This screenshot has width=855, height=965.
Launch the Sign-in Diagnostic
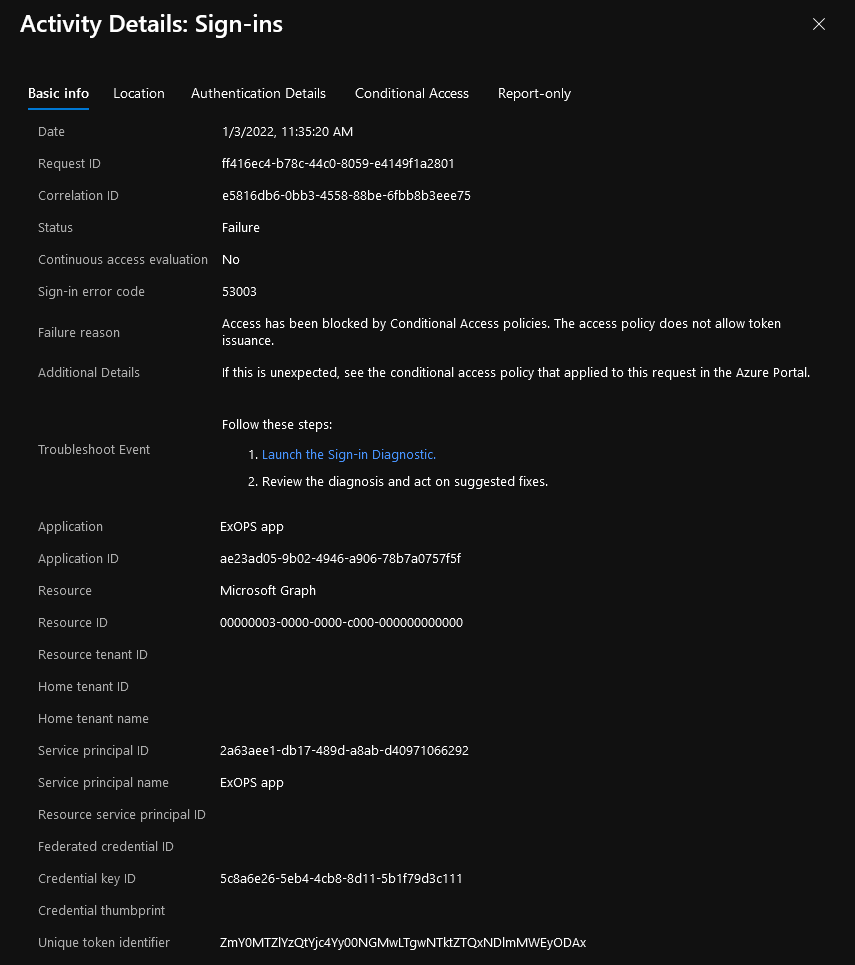point(348,453)
